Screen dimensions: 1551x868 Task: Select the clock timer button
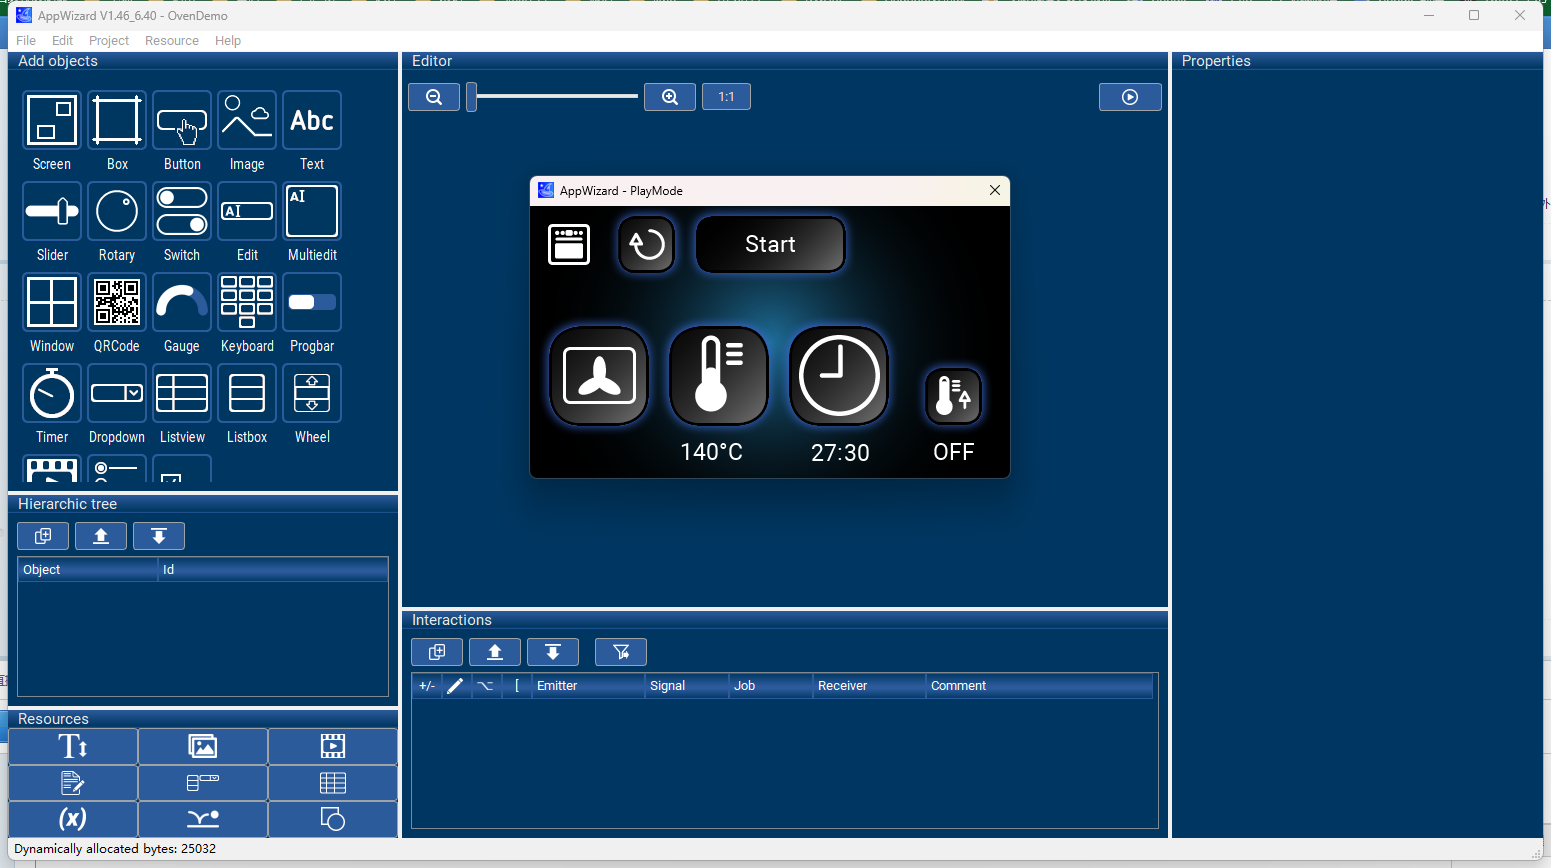pos(839,376)
